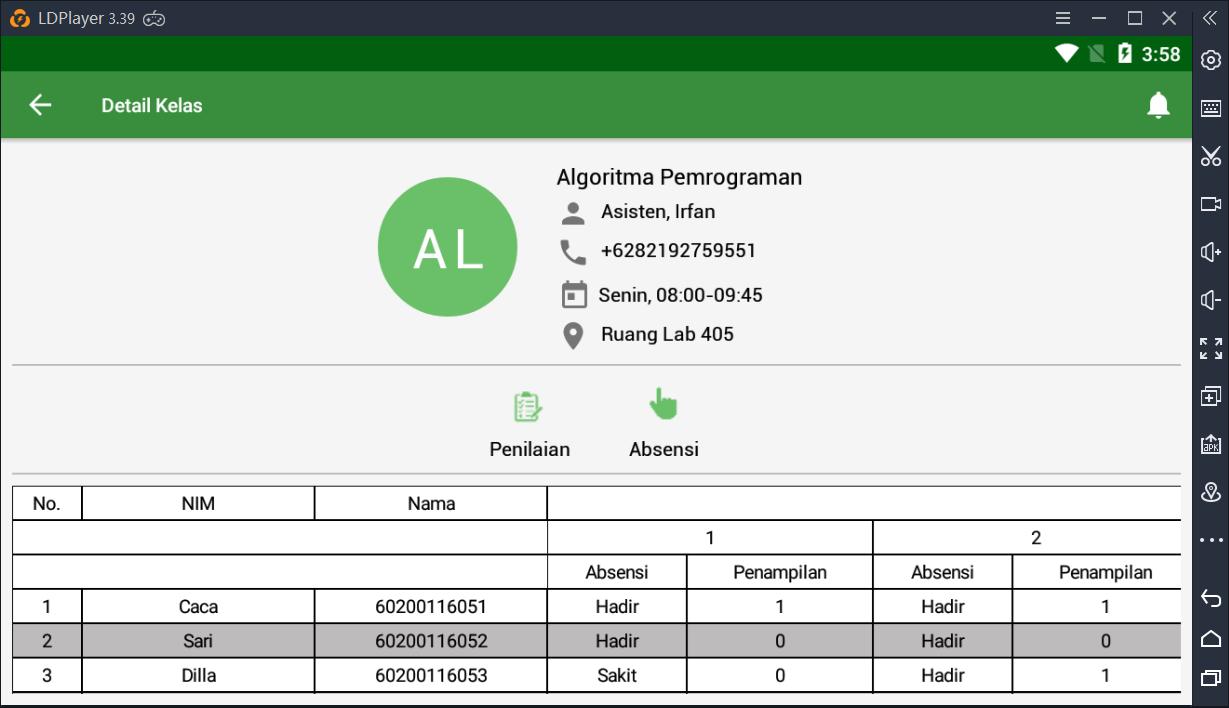Open LDPlayer settings gear in sidebar
This screenshot has height=708, width=1229.
(x=1210, y=61)
